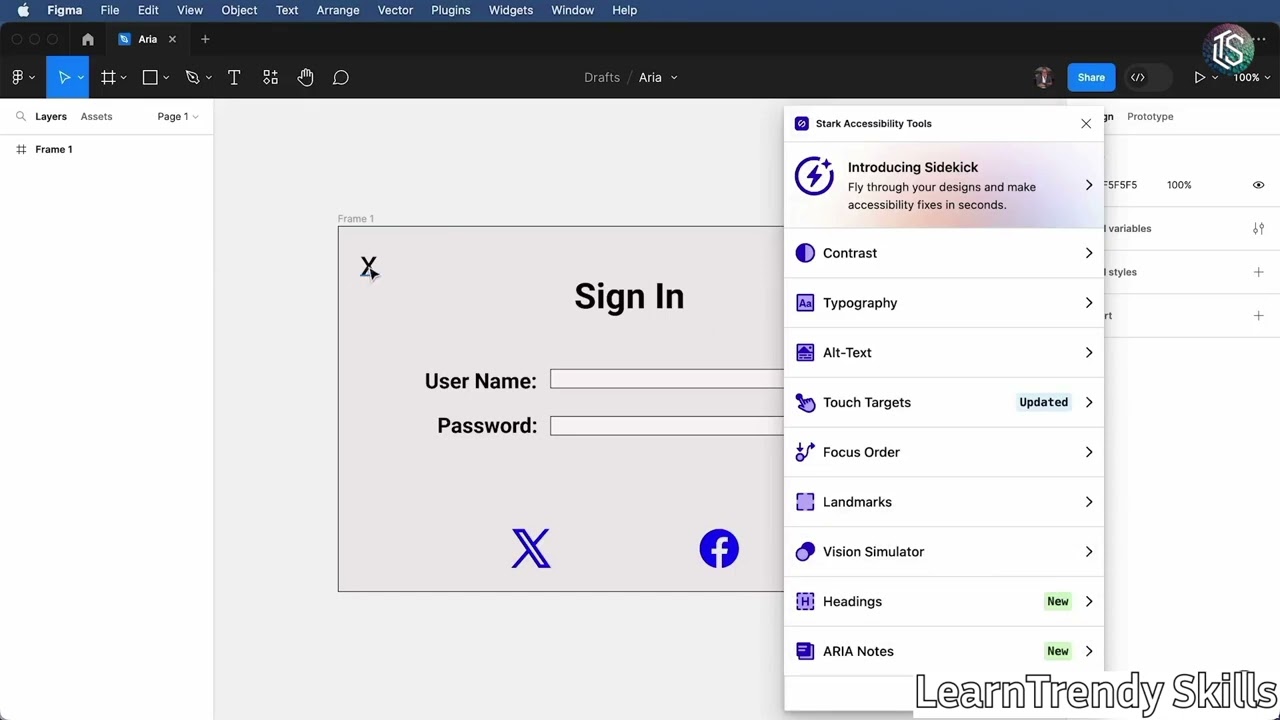Click the Sign In heading on canvas
The height and width of the screenshot is (720, 1280).
[x=629, y=296]
